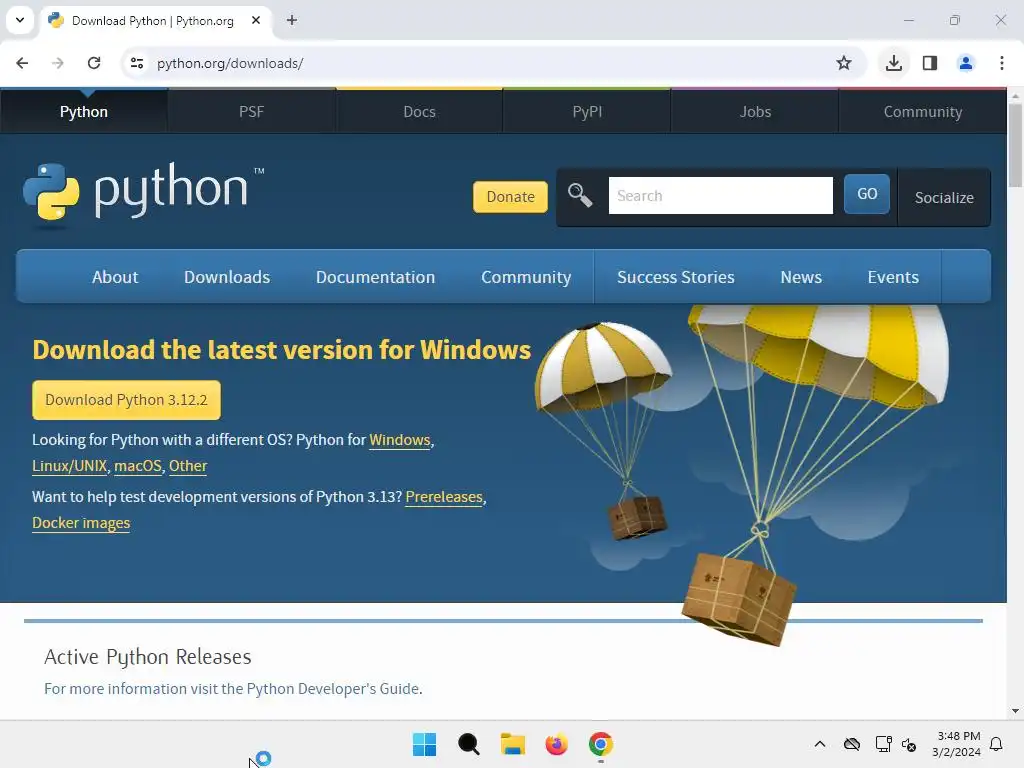Click the Chrome taskbar icon
This screenshot has height=768, width=1024.
pyautogui.click(x=601, y=744)
